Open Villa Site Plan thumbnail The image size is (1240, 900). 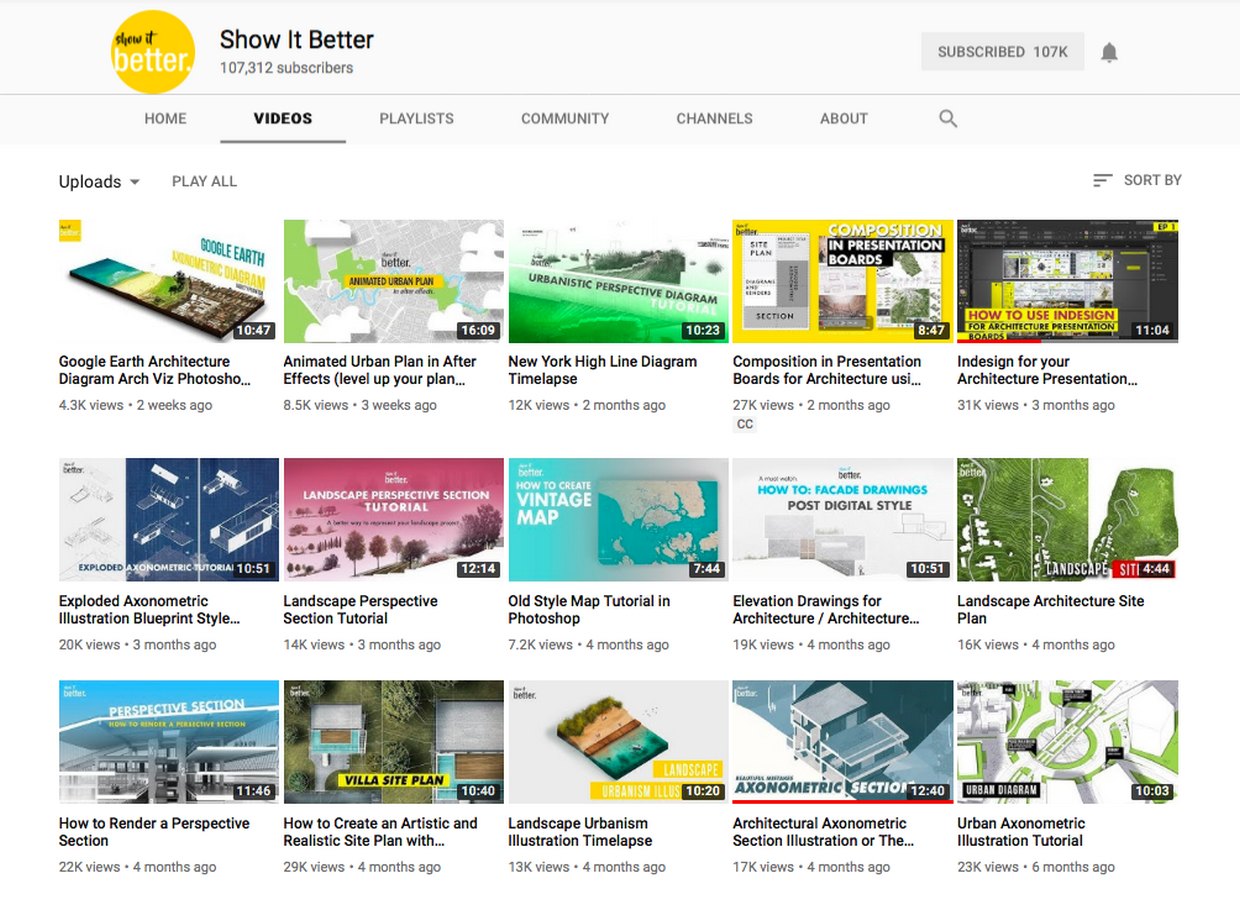coord(394,742)
